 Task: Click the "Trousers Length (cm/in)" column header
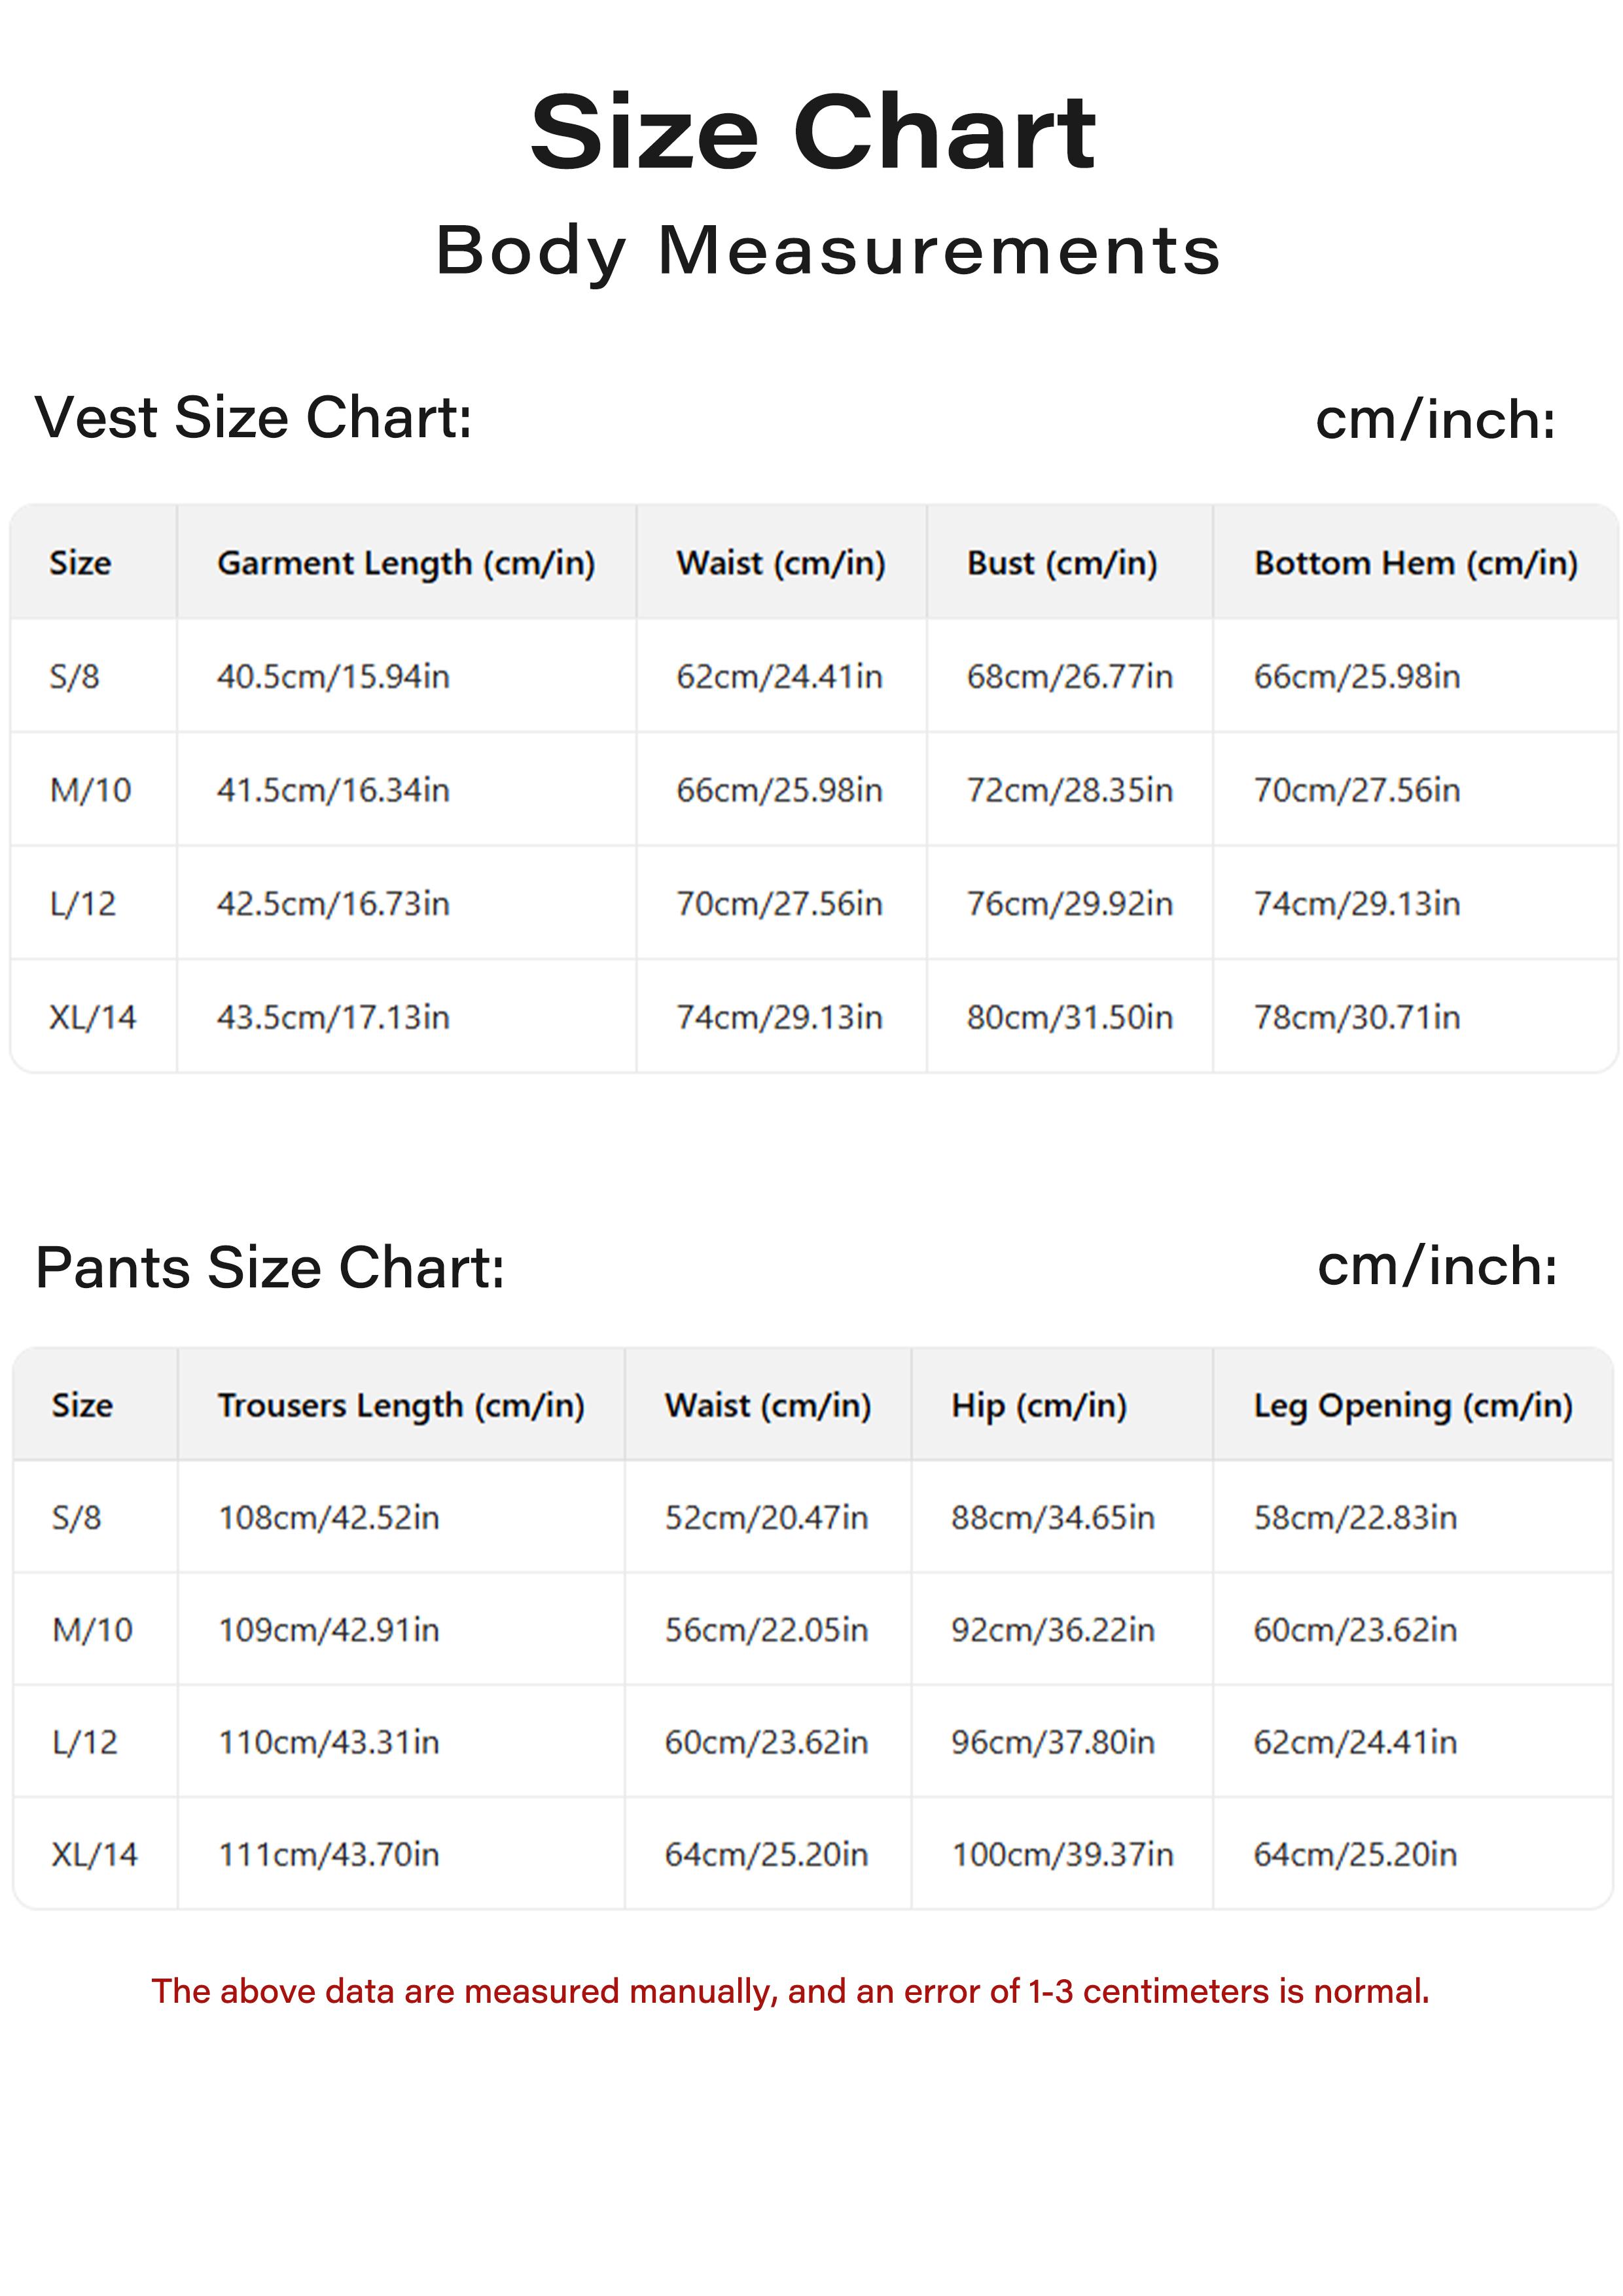(401, 1405)
